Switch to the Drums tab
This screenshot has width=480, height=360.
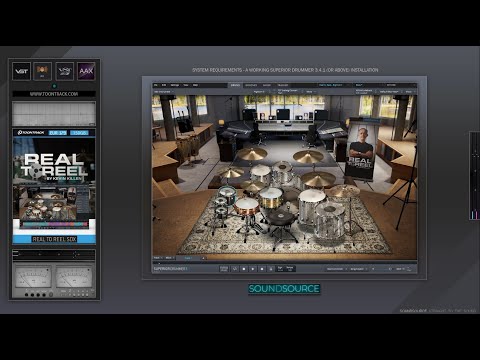235,85
